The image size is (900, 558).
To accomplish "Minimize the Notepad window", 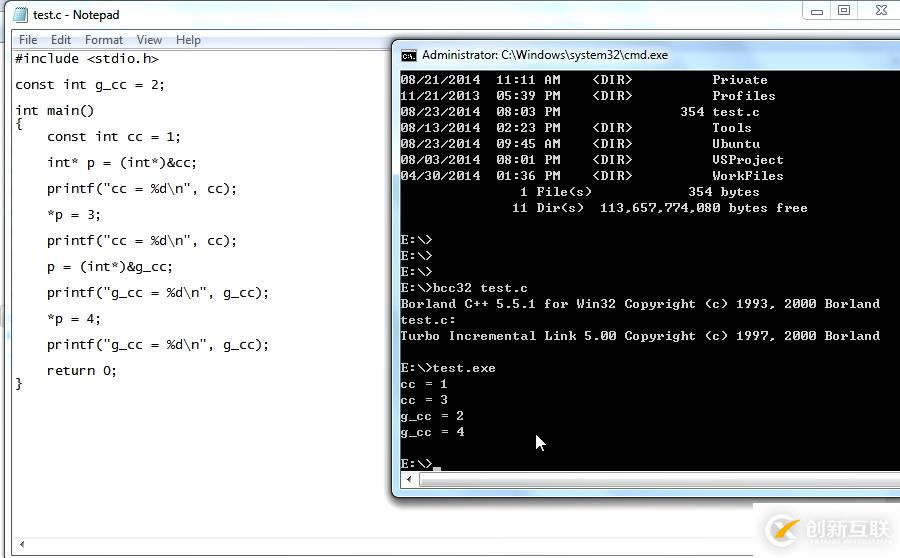I will point(817,11).
